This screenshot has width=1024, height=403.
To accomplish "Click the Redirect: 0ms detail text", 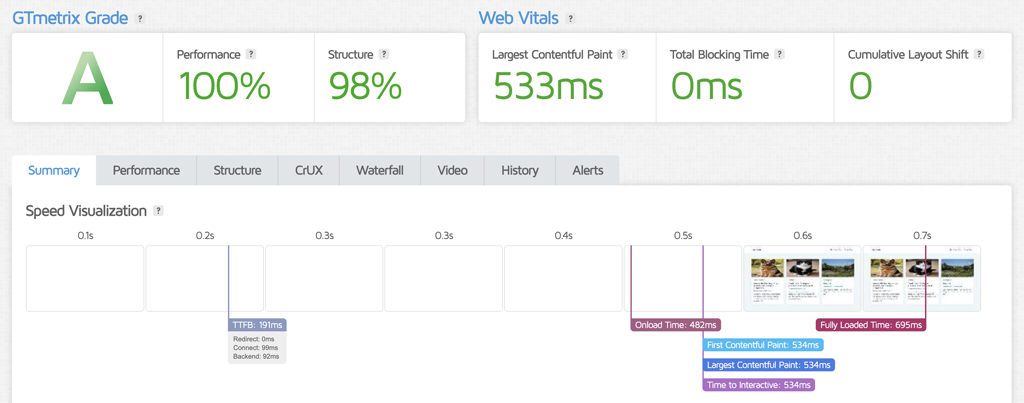I will click(254, 339).
